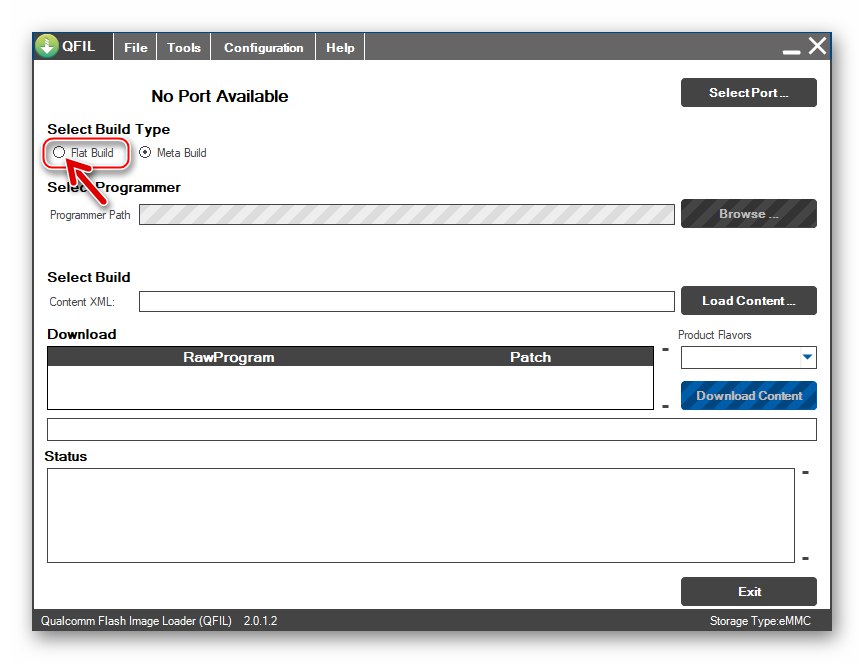Image resolution: width=864 pixels, height=663 pixels.
Task: Open the File menu
Action: (x=135, y=47)
